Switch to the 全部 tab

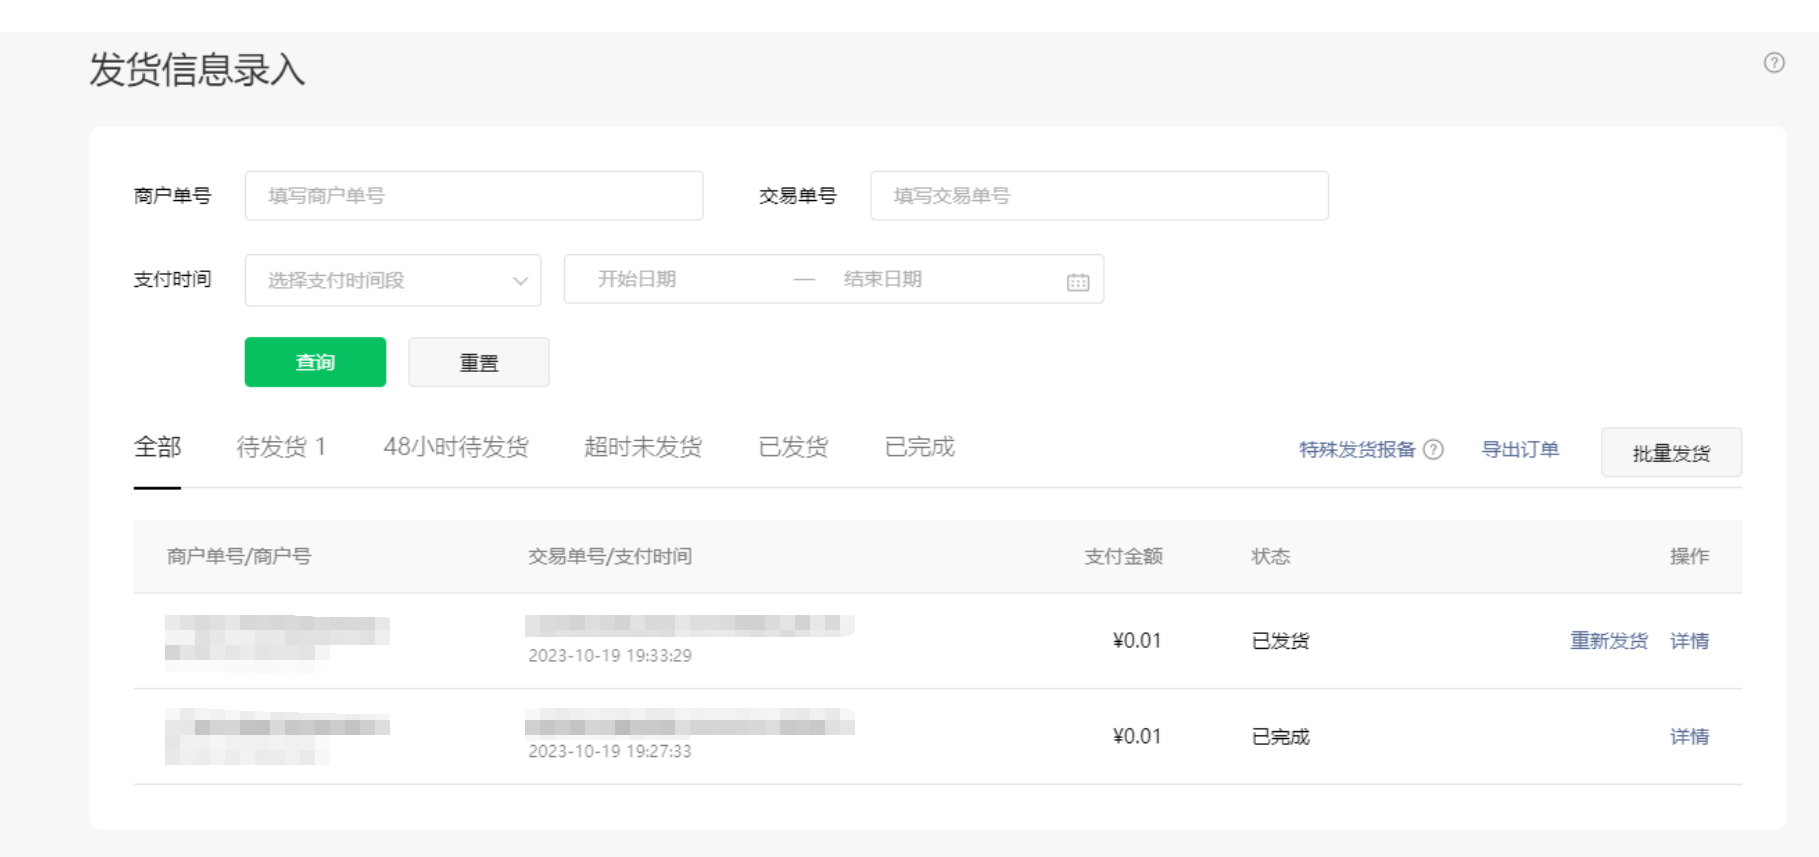[x=157, y=447]
